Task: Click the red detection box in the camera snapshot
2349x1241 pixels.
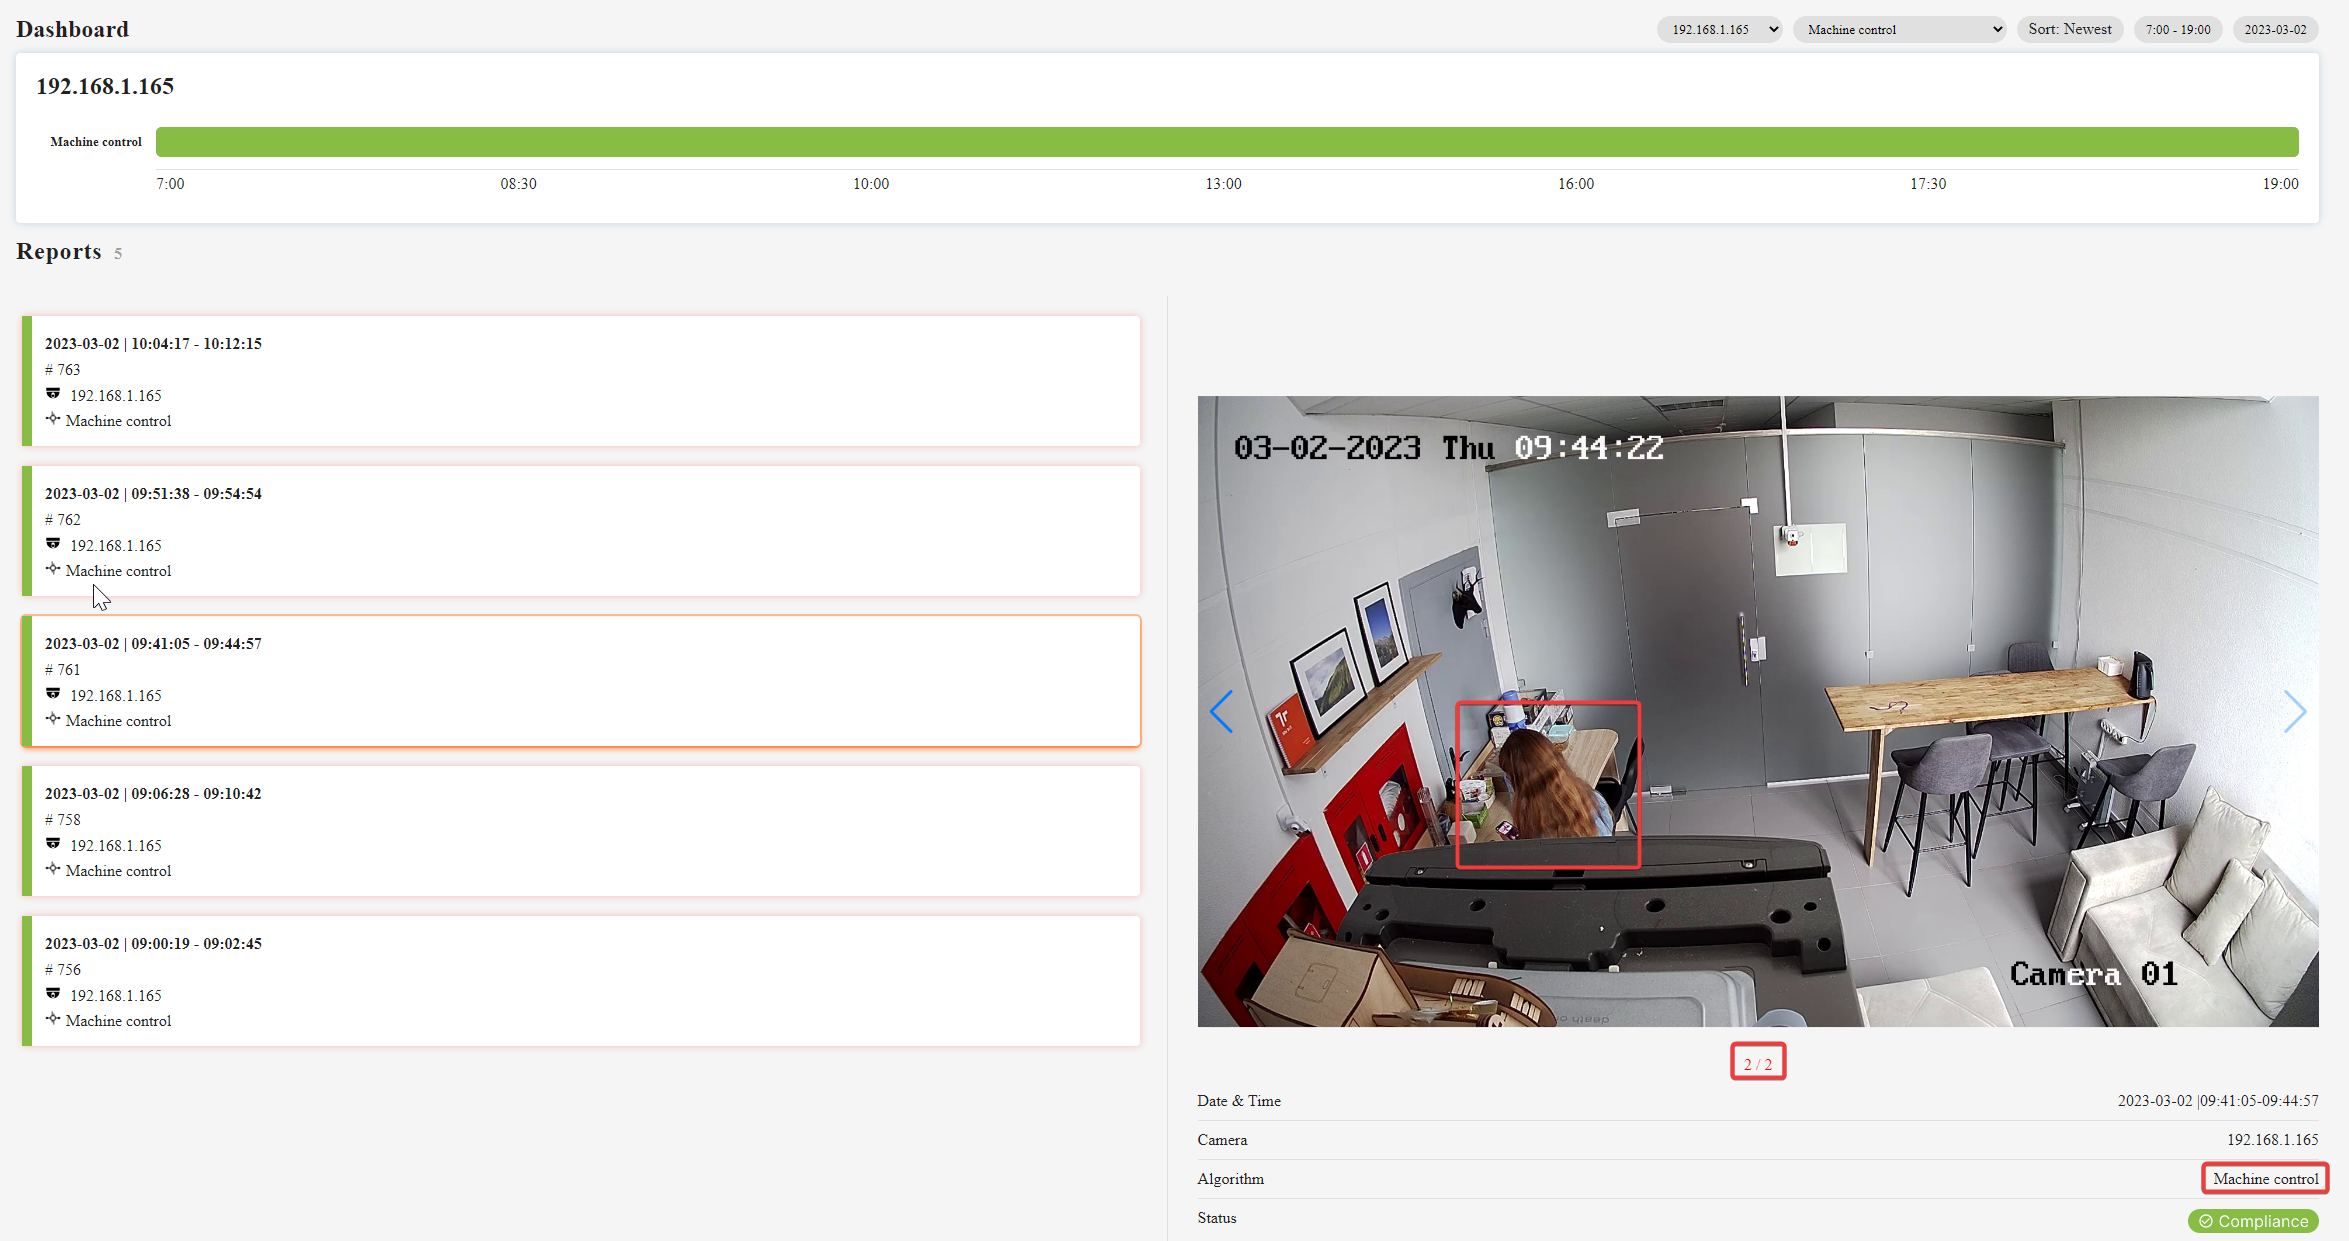Action: pos(1548,786)
